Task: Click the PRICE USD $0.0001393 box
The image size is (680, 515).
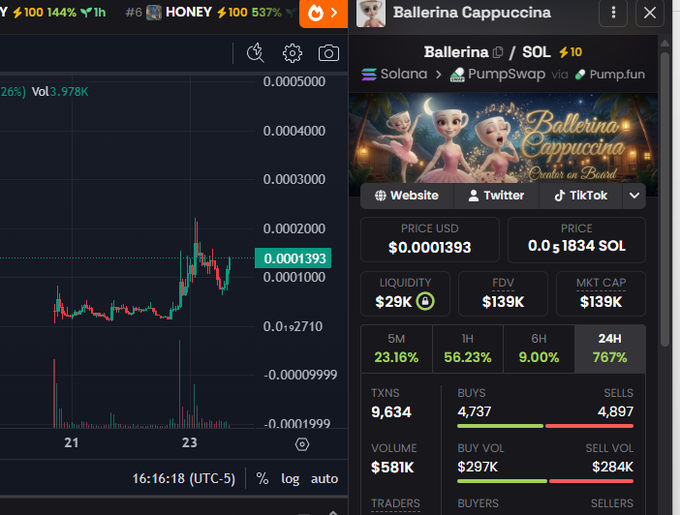Action: coord(430,240)
